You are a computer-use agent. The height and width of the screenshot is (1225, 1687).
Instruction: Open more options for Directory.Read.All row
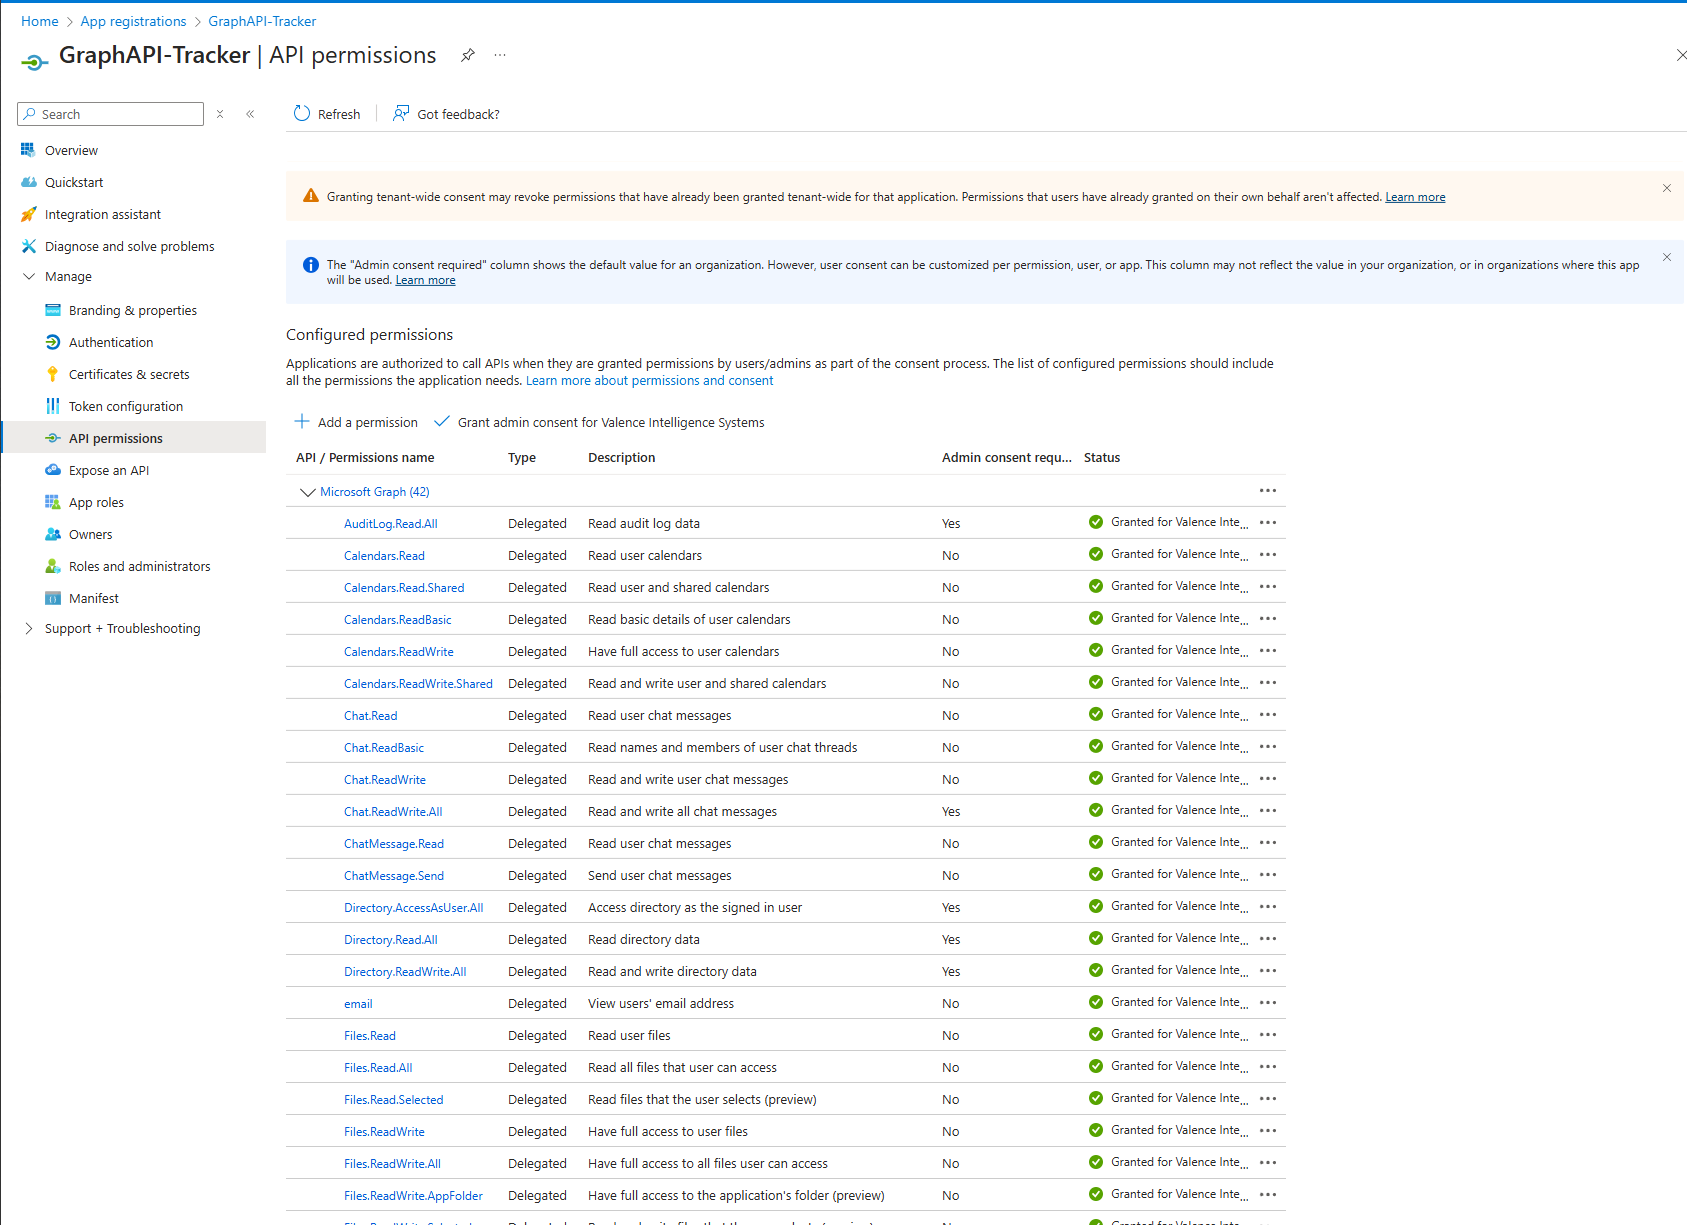tap(1268, 938)
